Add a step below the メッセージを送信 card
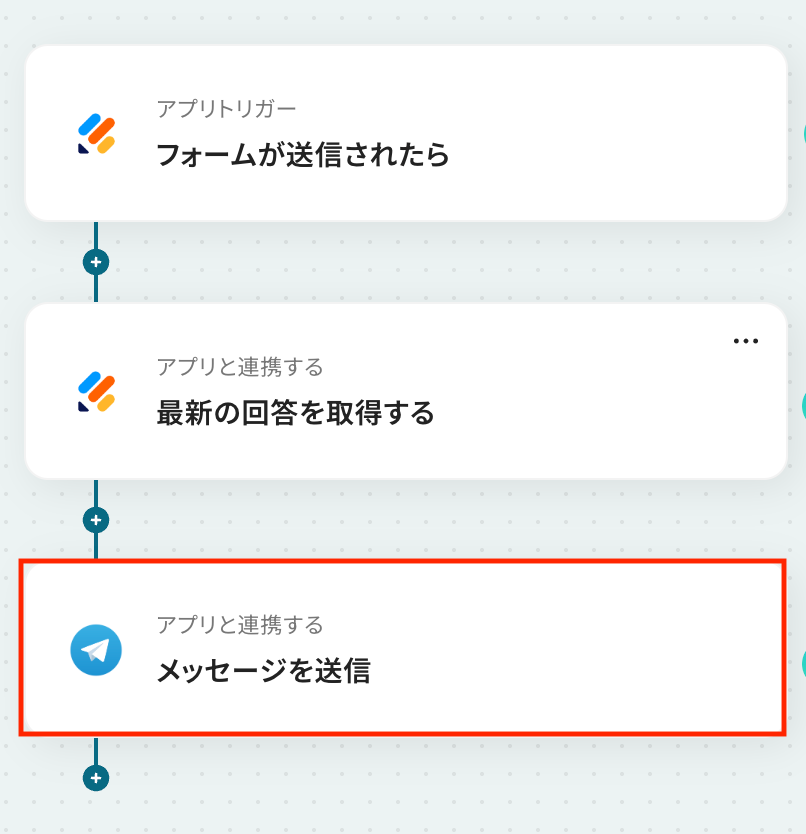Image resolution: width=806 pixels, height=834 pixels. (x=96, y=778)
